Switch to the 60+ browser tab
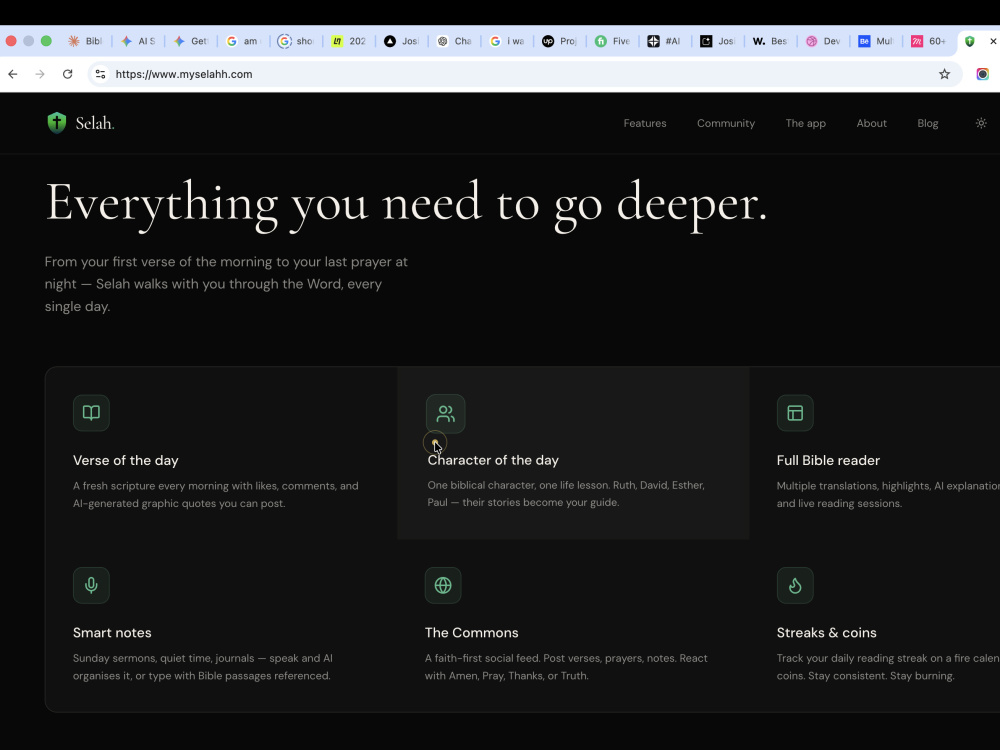Screen dimensions: 1000x750 coord(929,41)
